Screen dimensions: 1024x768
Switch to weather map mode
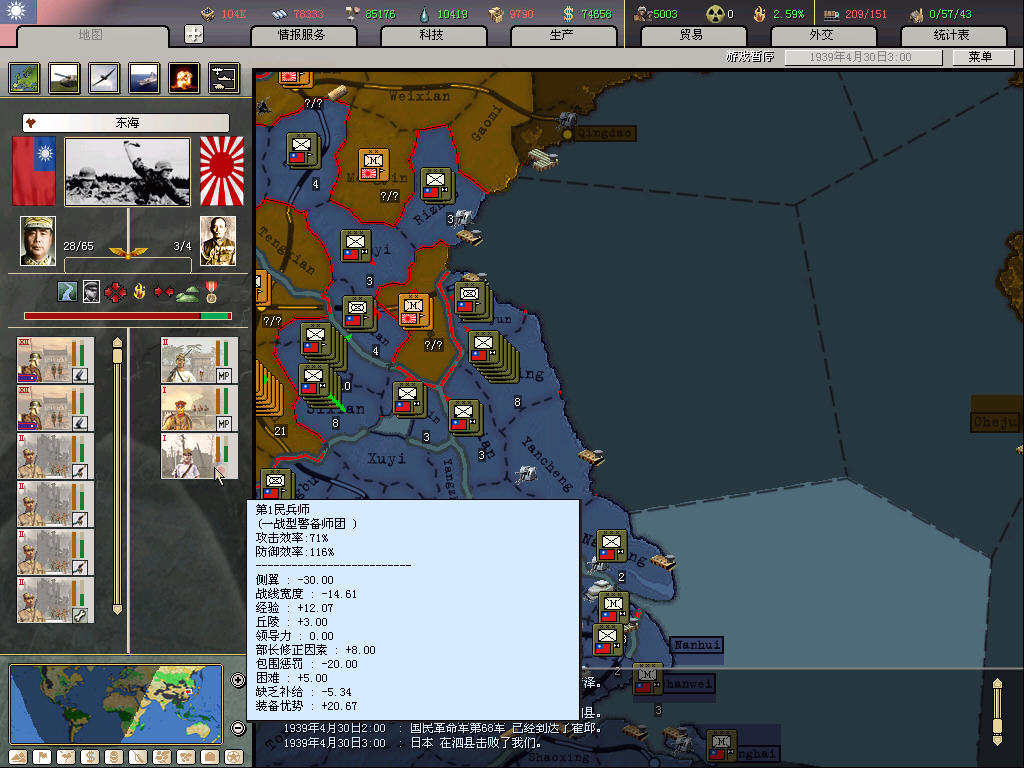66,757
